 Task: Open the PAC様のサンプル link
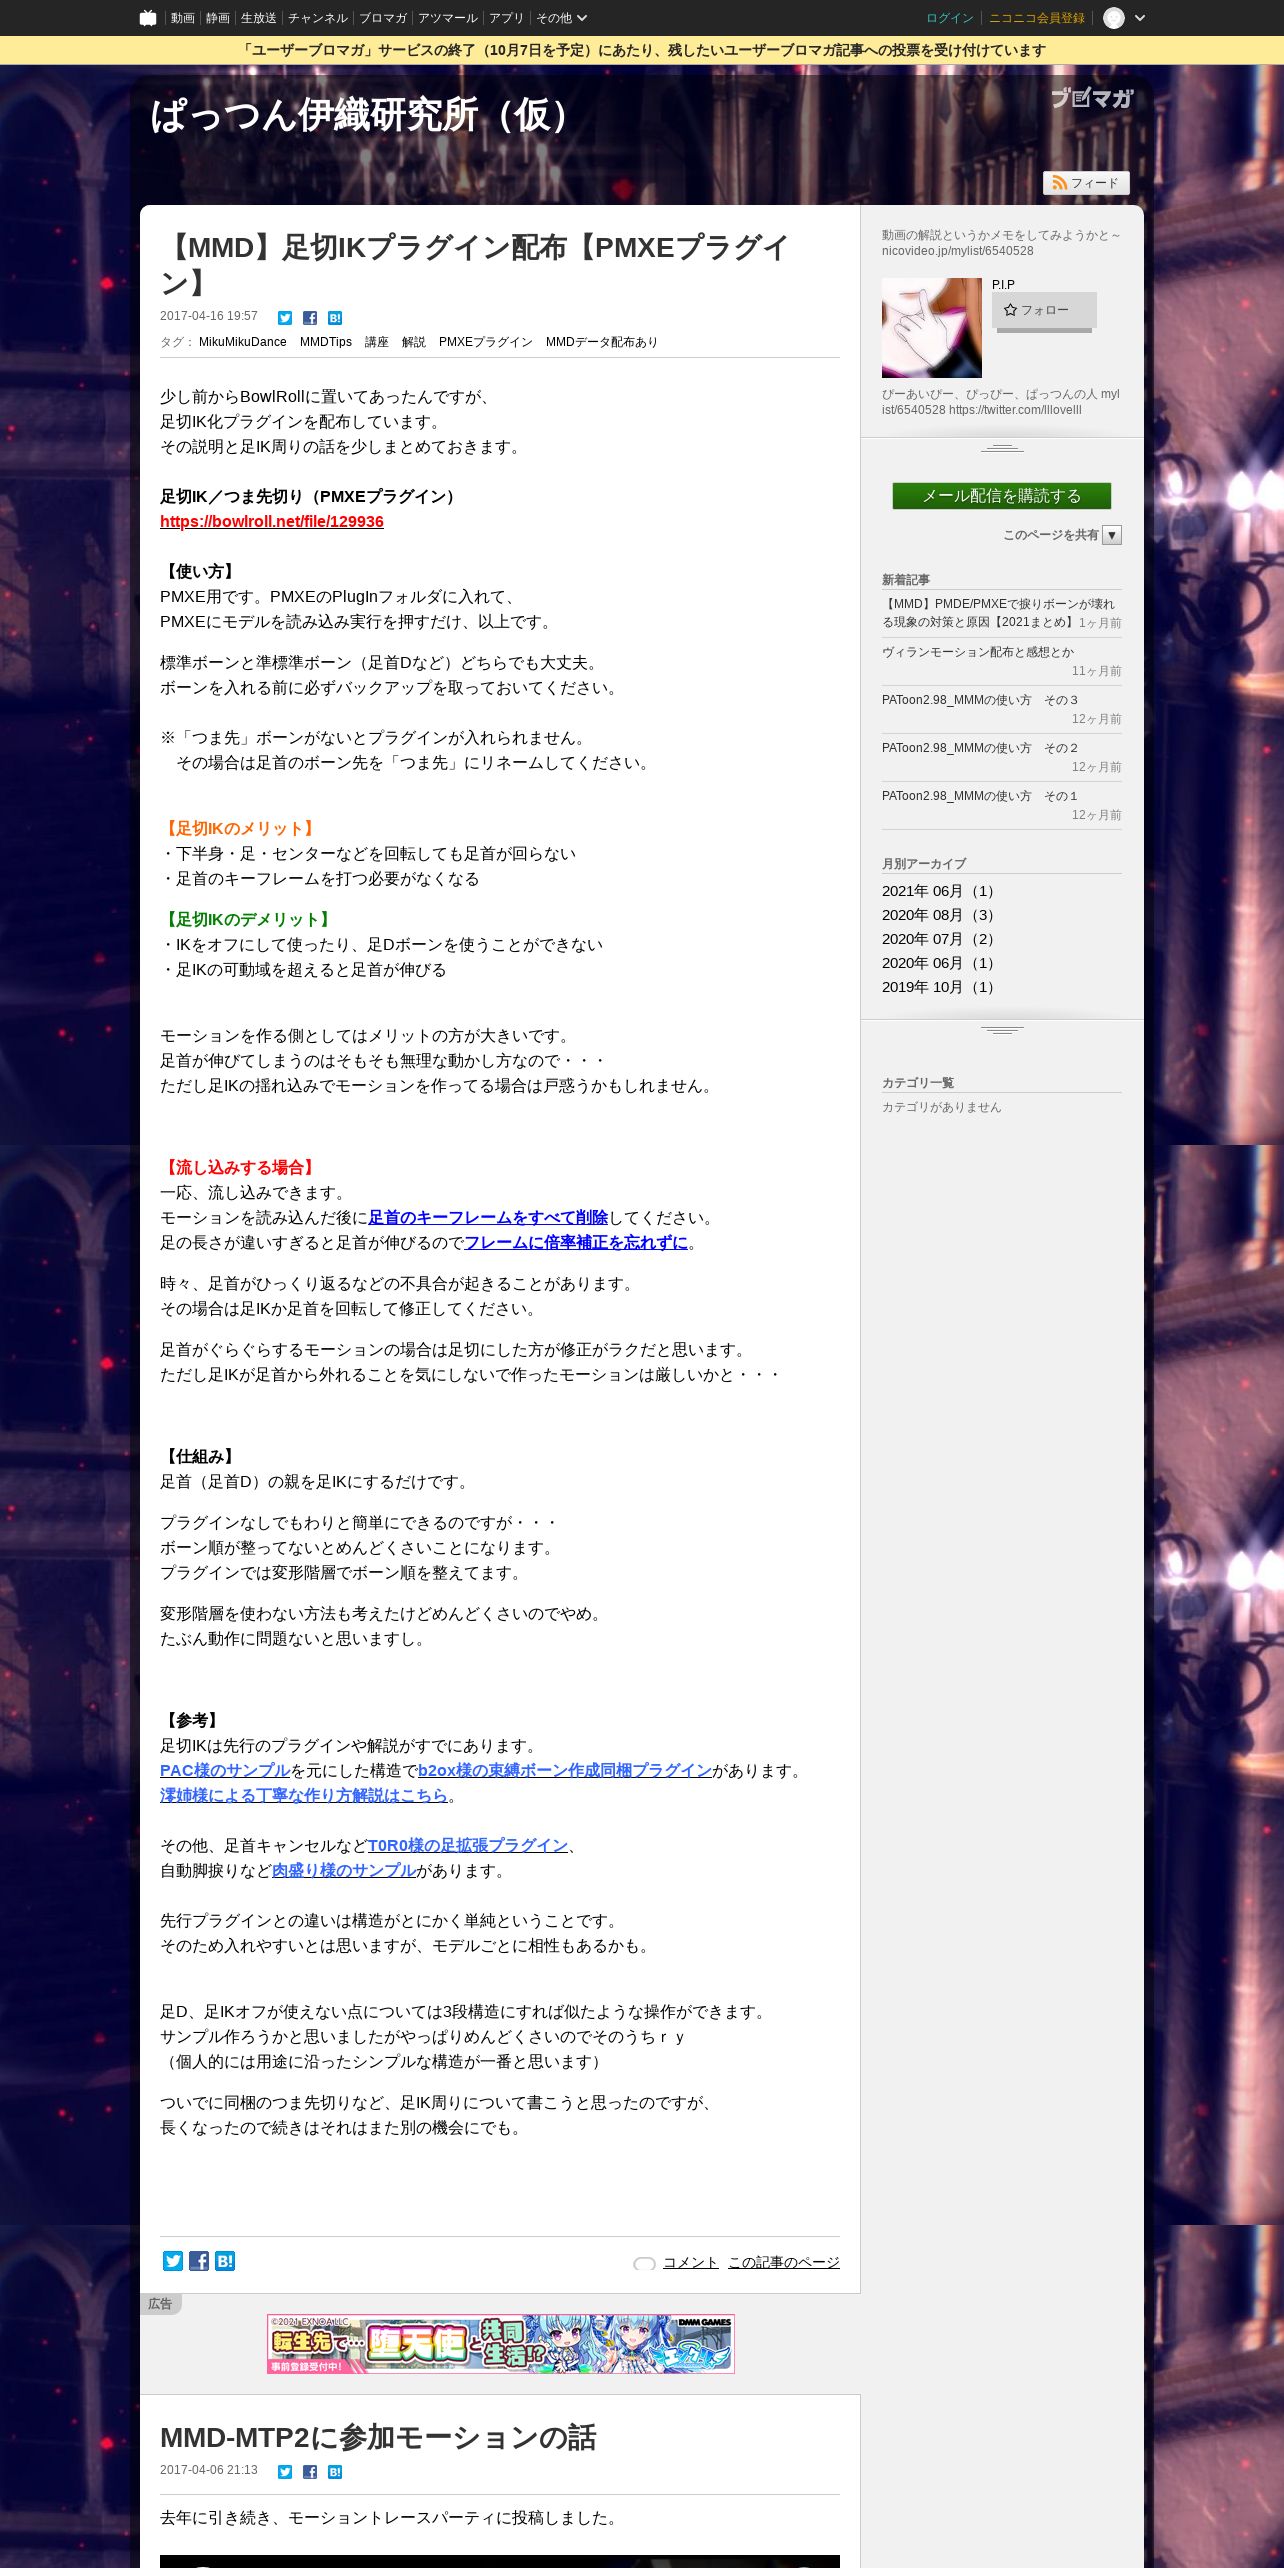click(225, 1770)
